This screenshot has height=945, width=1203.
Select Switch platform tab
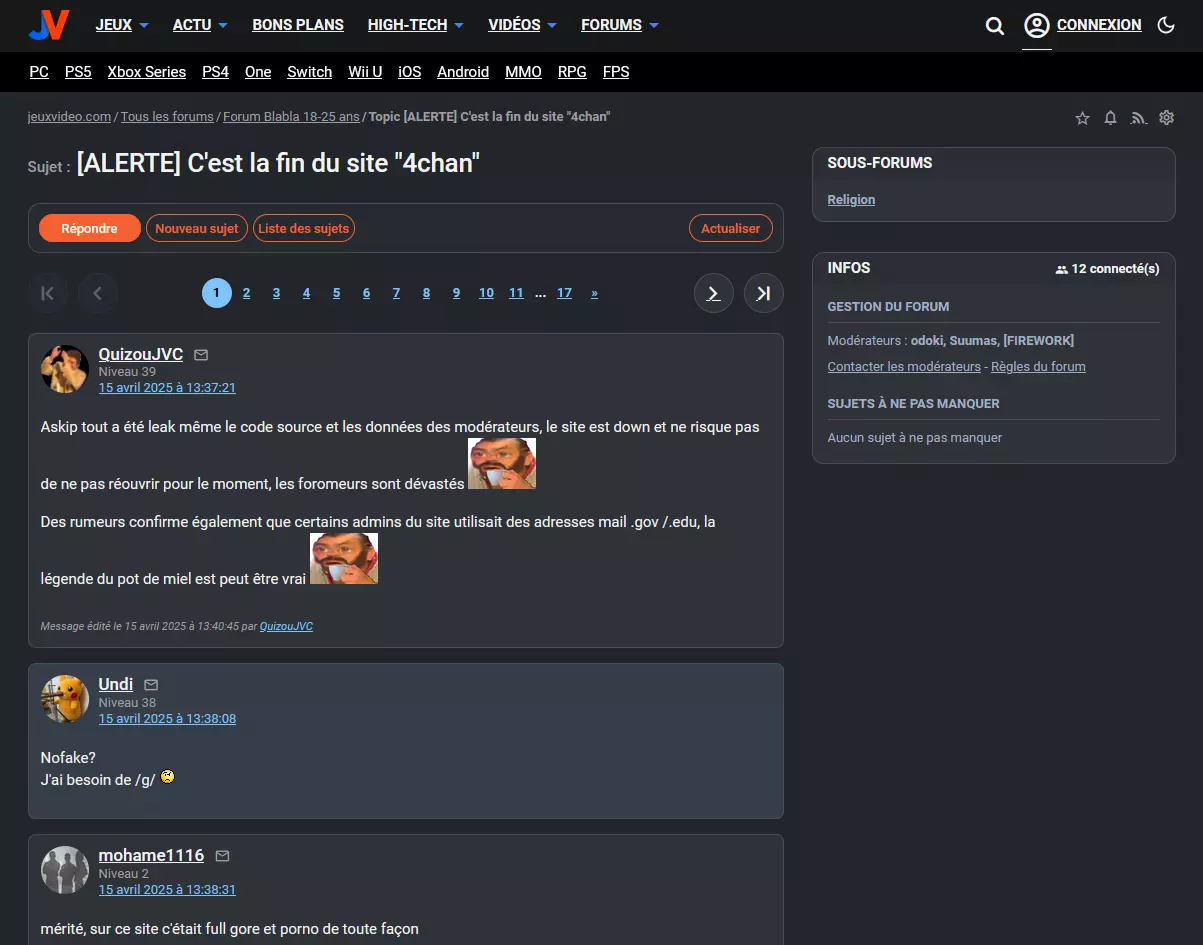[x=310, y=72]
